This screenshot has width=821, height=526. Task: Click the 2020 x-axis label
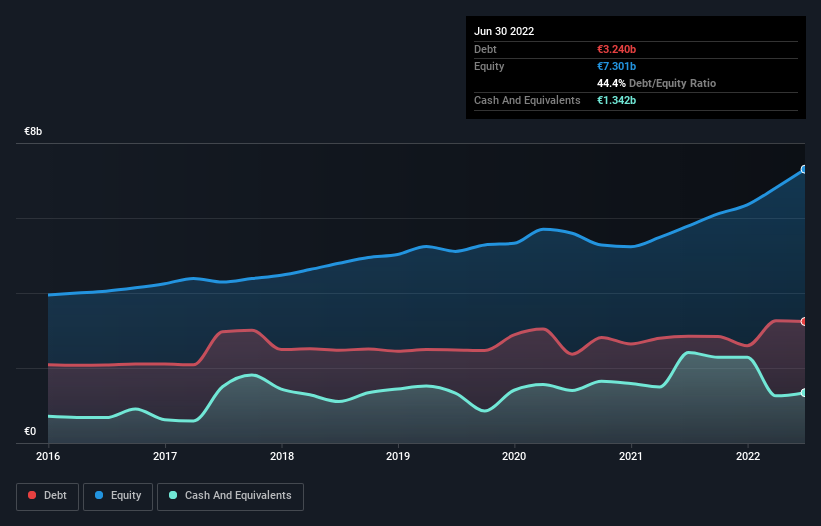coord(514,456)
